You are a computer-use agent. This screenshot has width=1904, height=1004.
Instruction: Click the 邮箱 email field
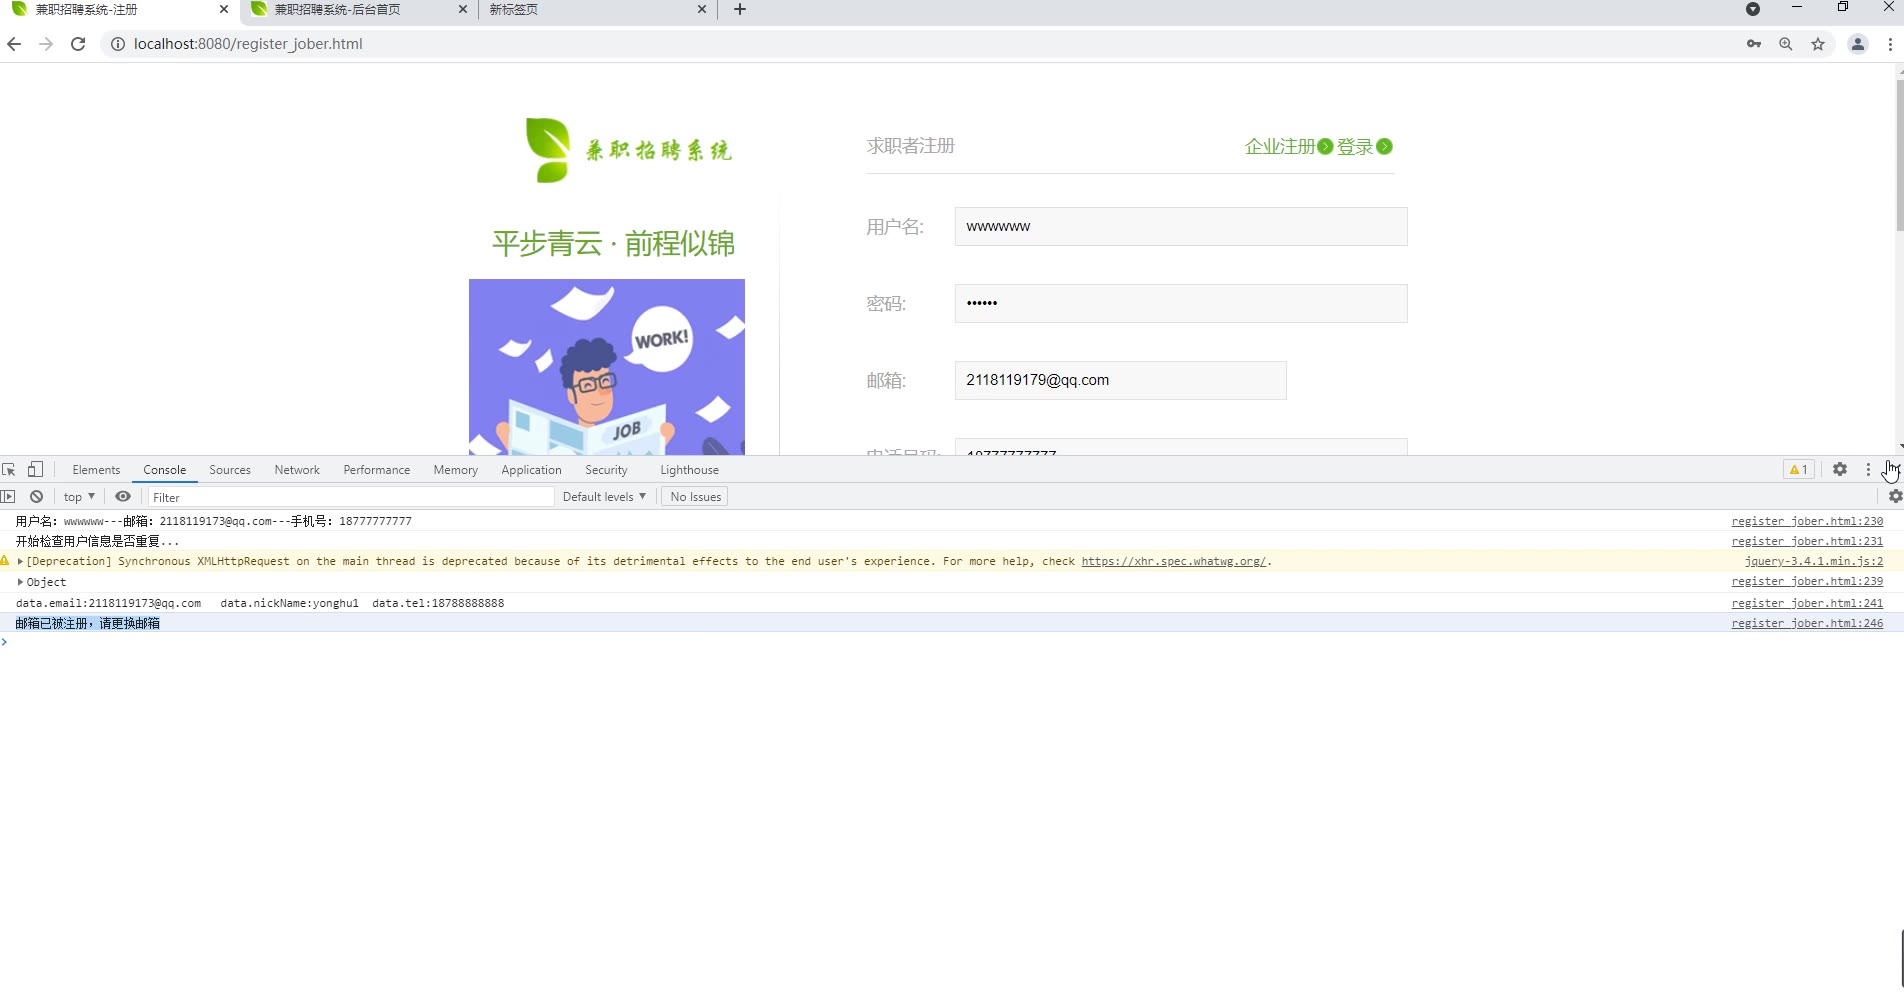pyautogui.click(x=1120, y=381)
